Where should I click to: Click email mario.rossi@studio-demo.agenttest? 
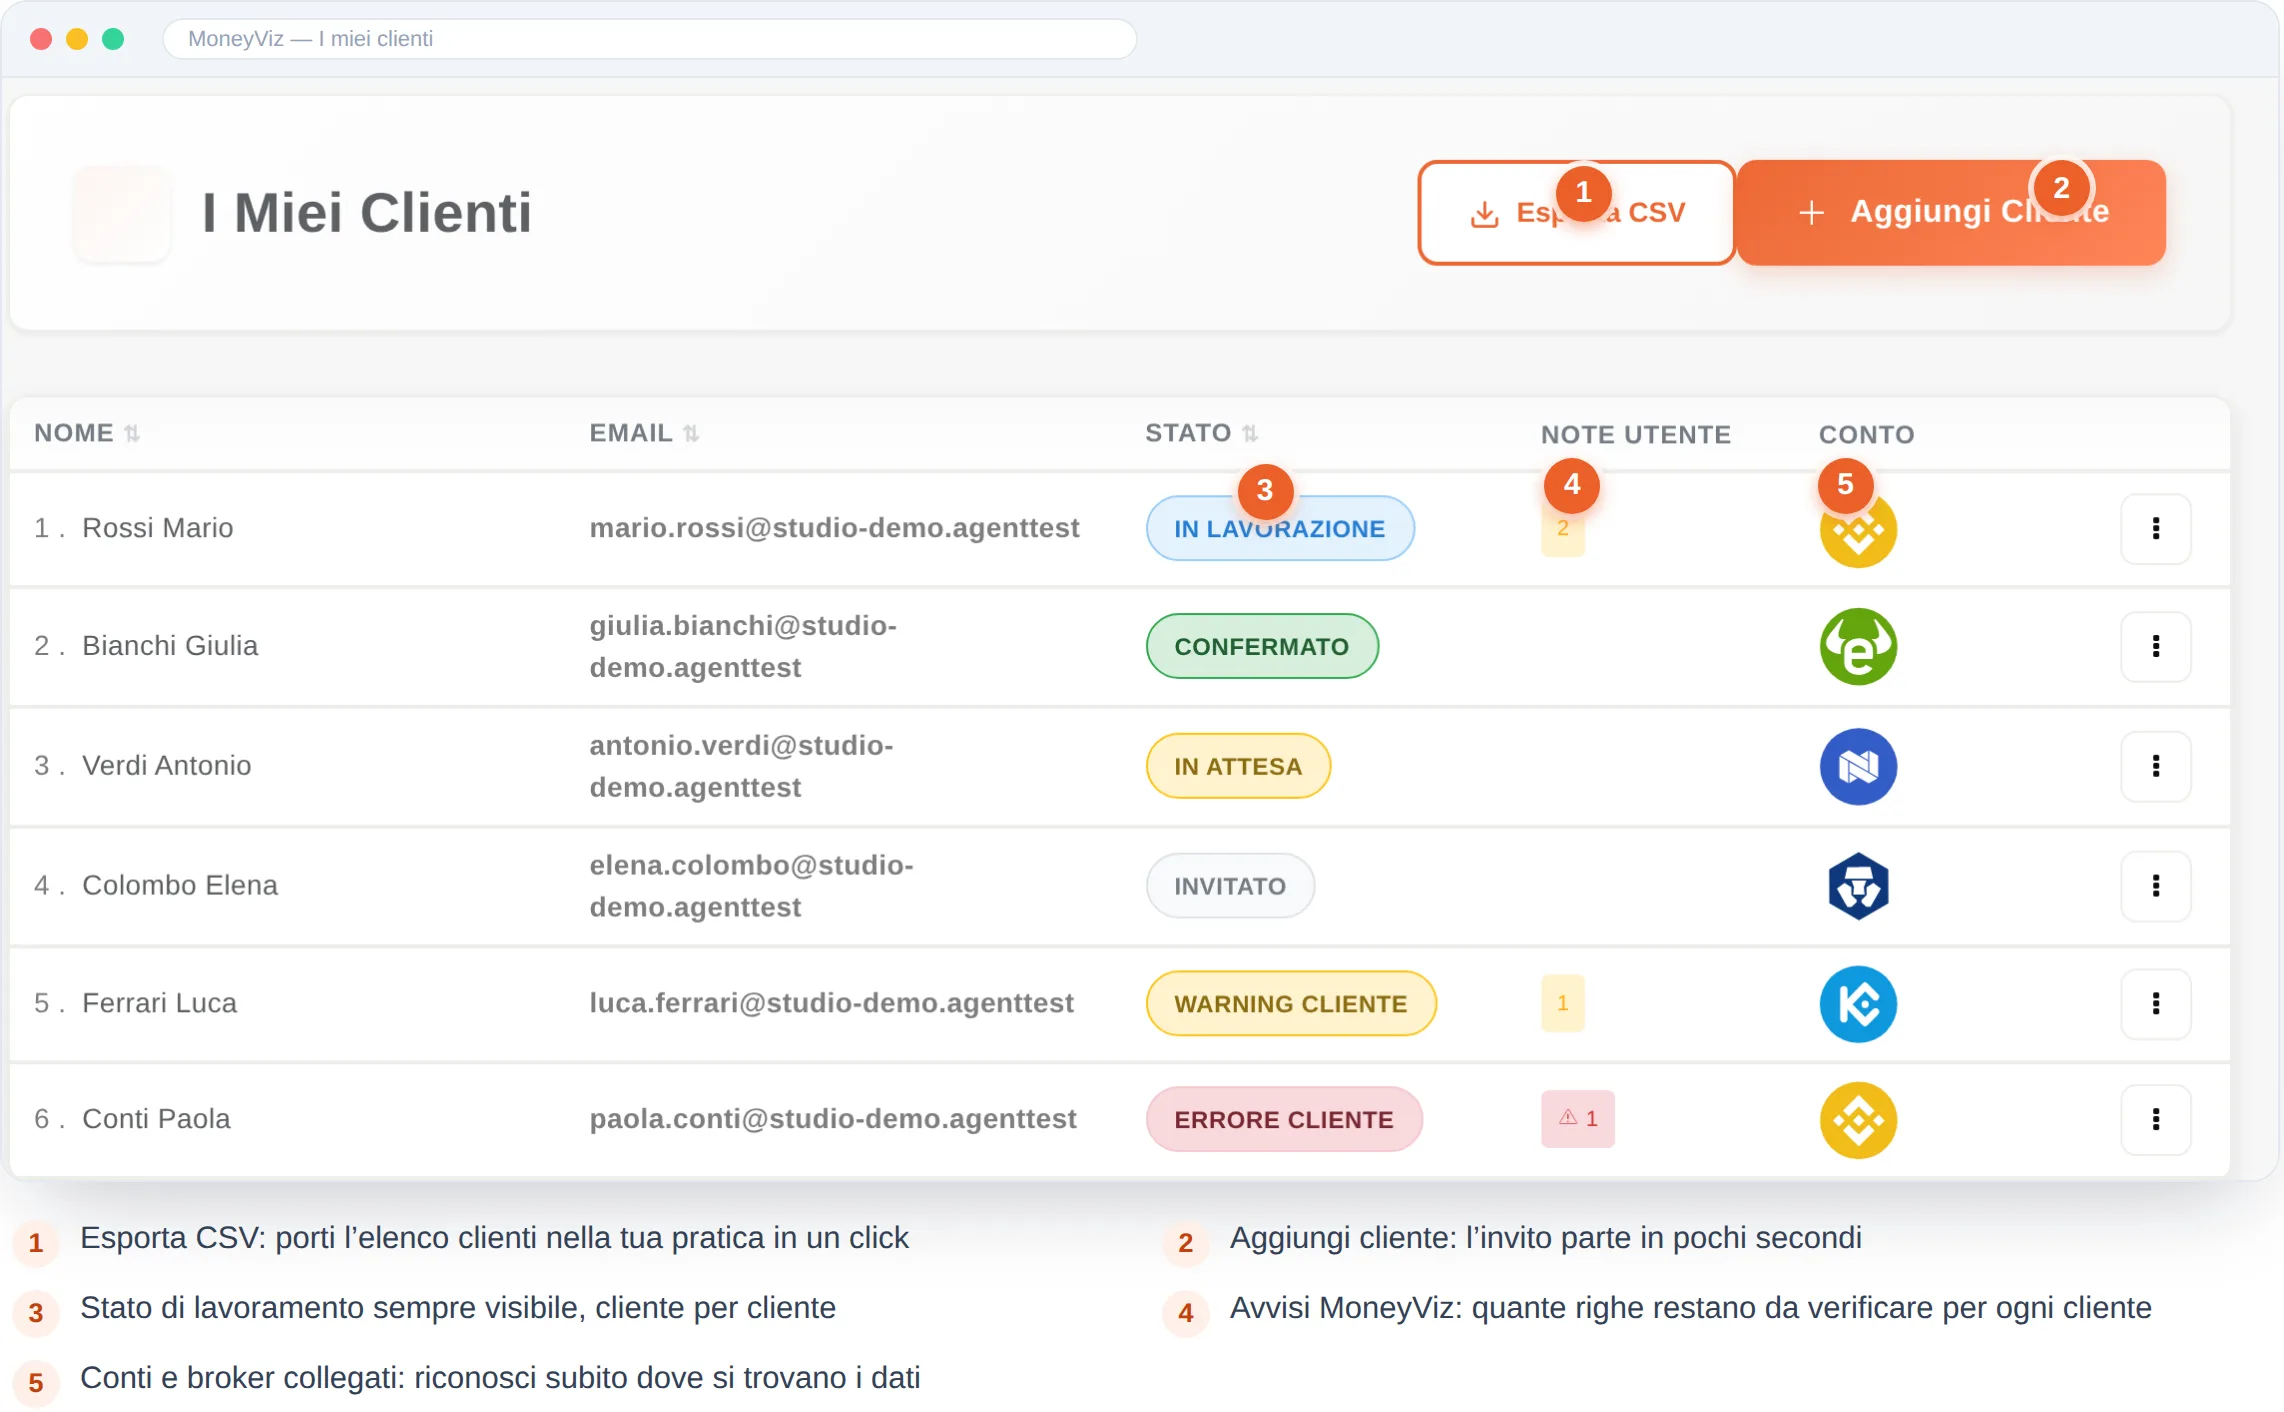click(x=834, y=528)
